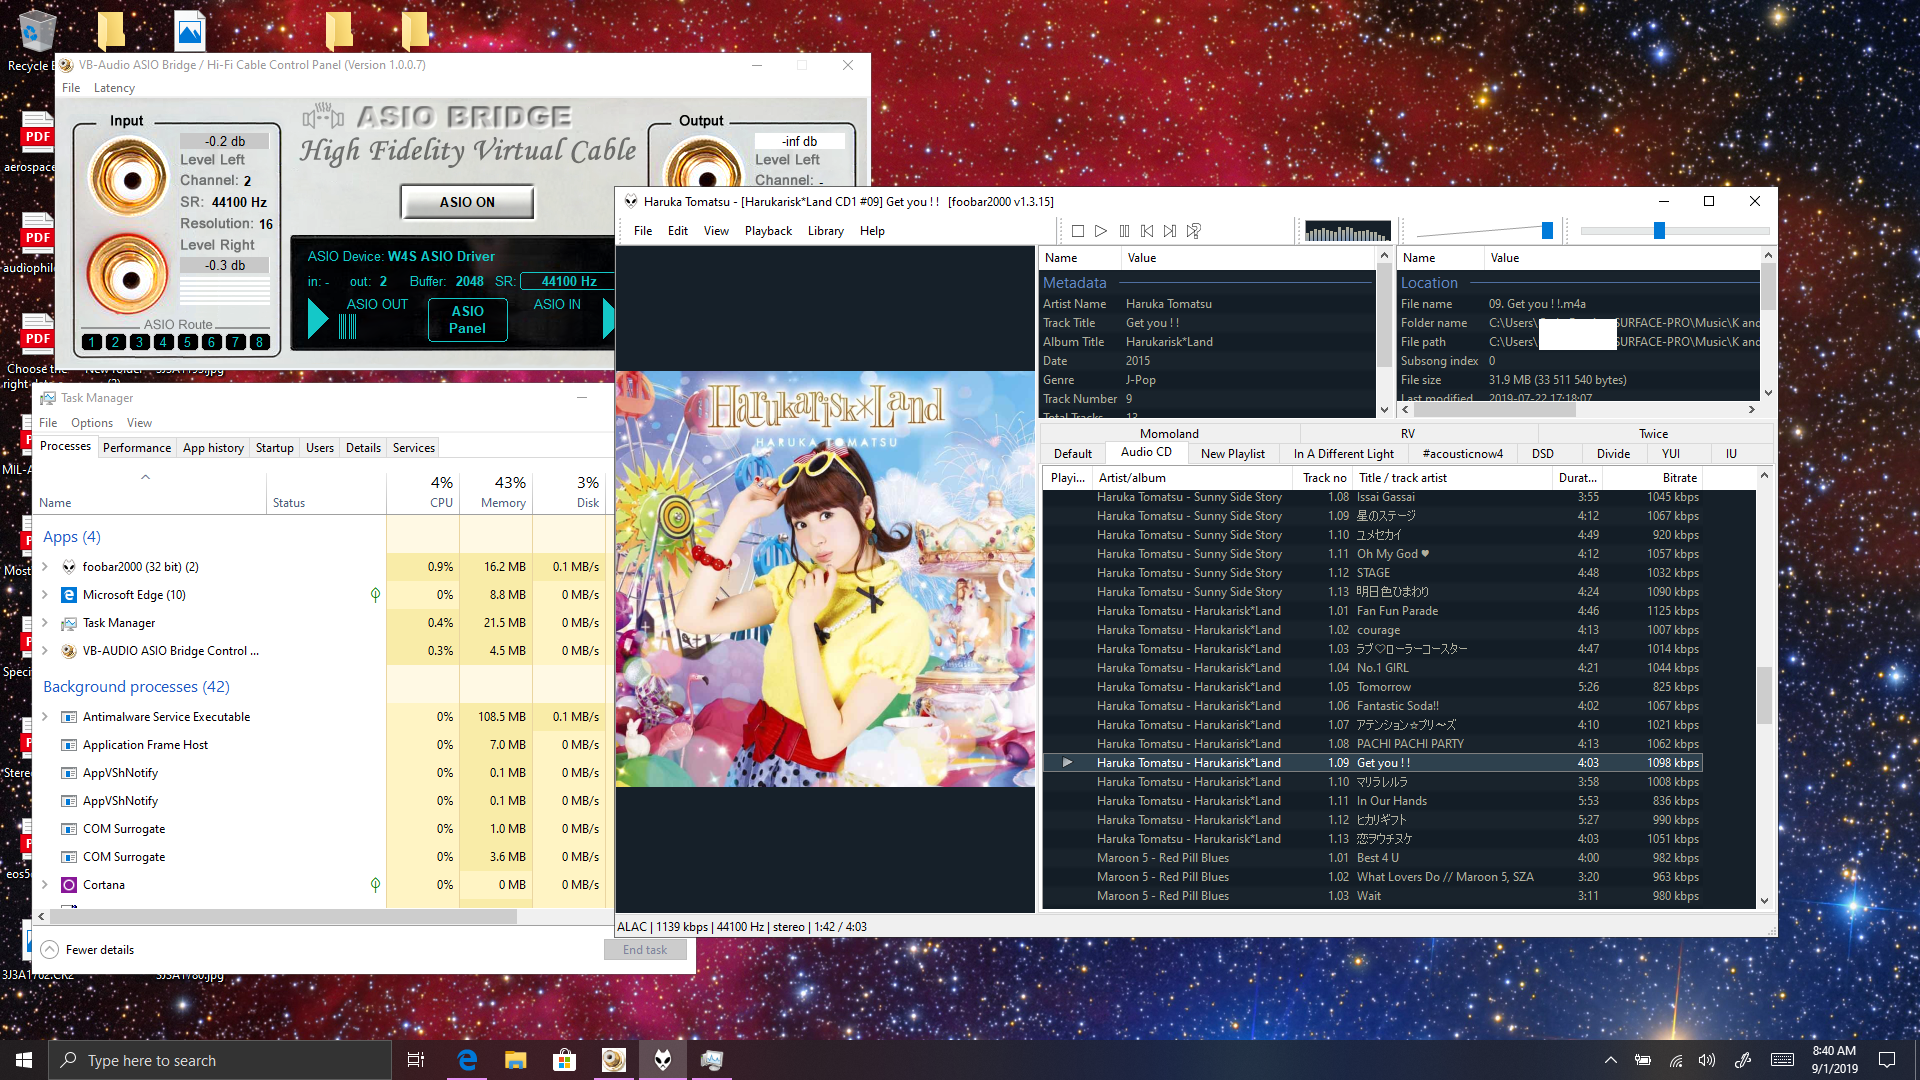Skip to the next track in foobar2000

(1170, 231)
